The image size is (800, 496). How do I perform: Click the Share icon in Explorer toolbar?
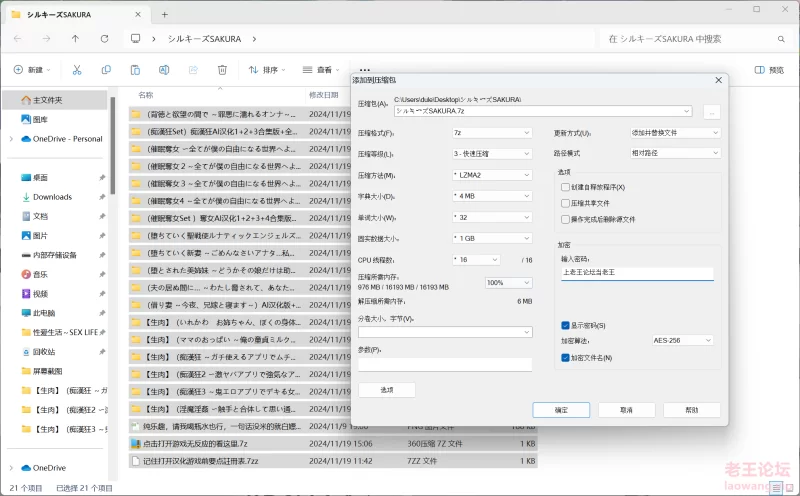(193, 70)
